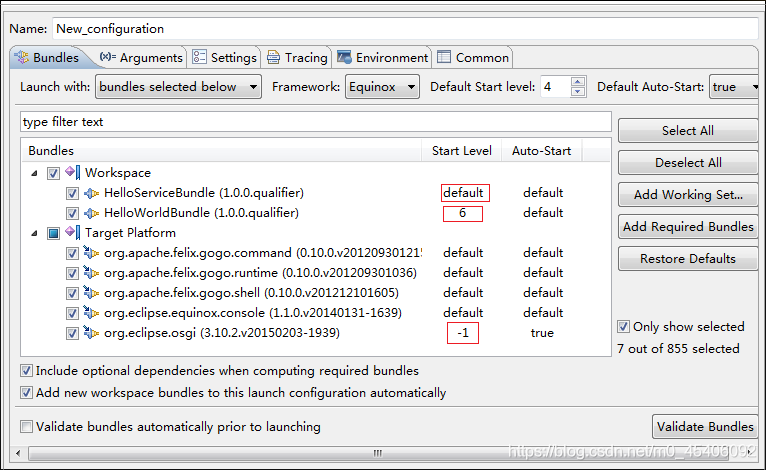Decrease the Default Start level spinner
The height and width of the screenshot is (470, 766).
pos(578,92)
